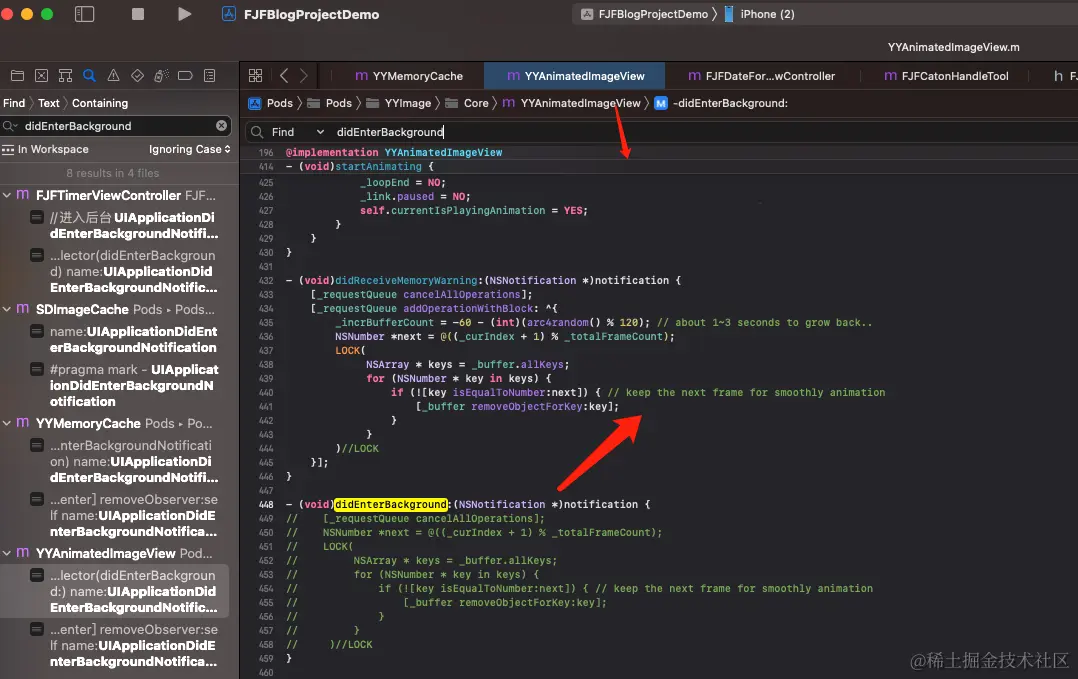The width and height of the screenshot is (1078, 679).
Task: Open the Breakpoint navigator
Action: tap(185, 76)
